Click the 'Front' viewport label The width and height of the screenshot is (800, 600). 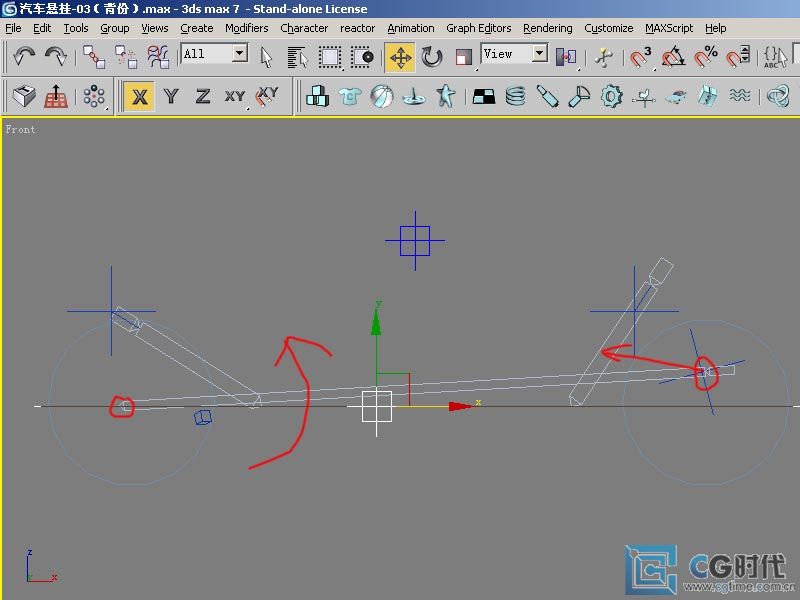(x=20, y=130)
